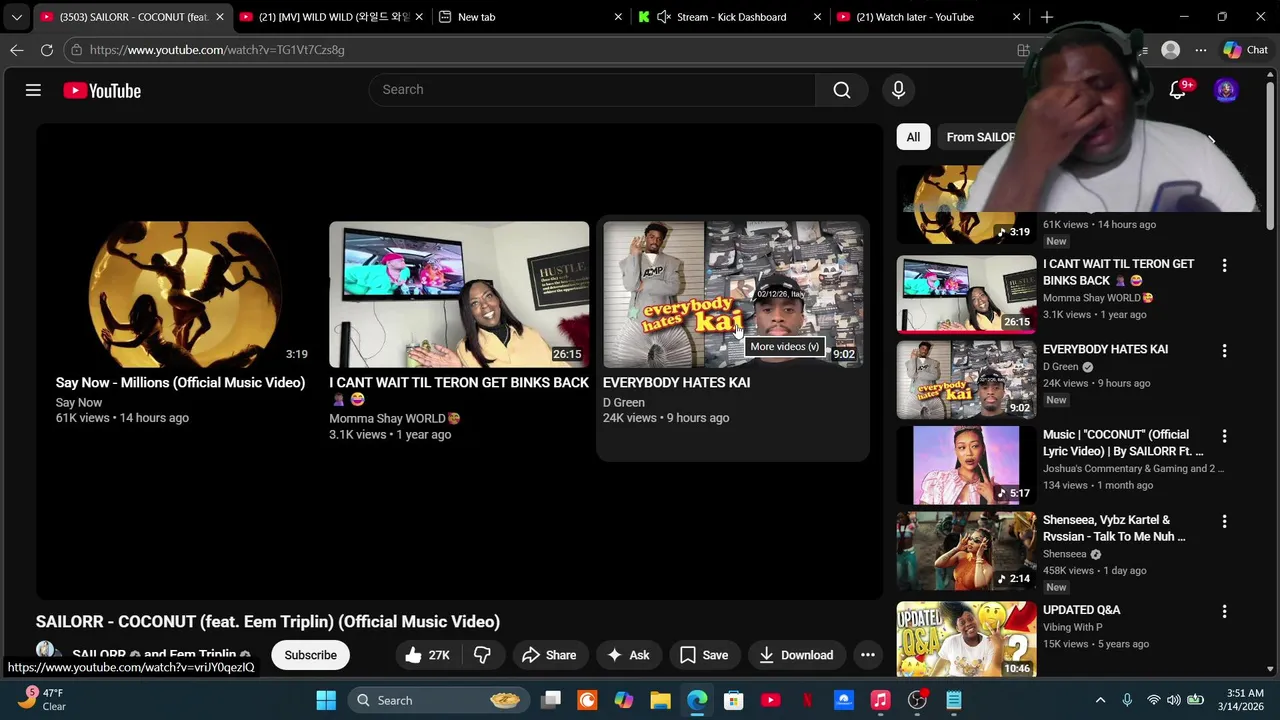Show hidden system tray icons

[x=1100, y=700]
